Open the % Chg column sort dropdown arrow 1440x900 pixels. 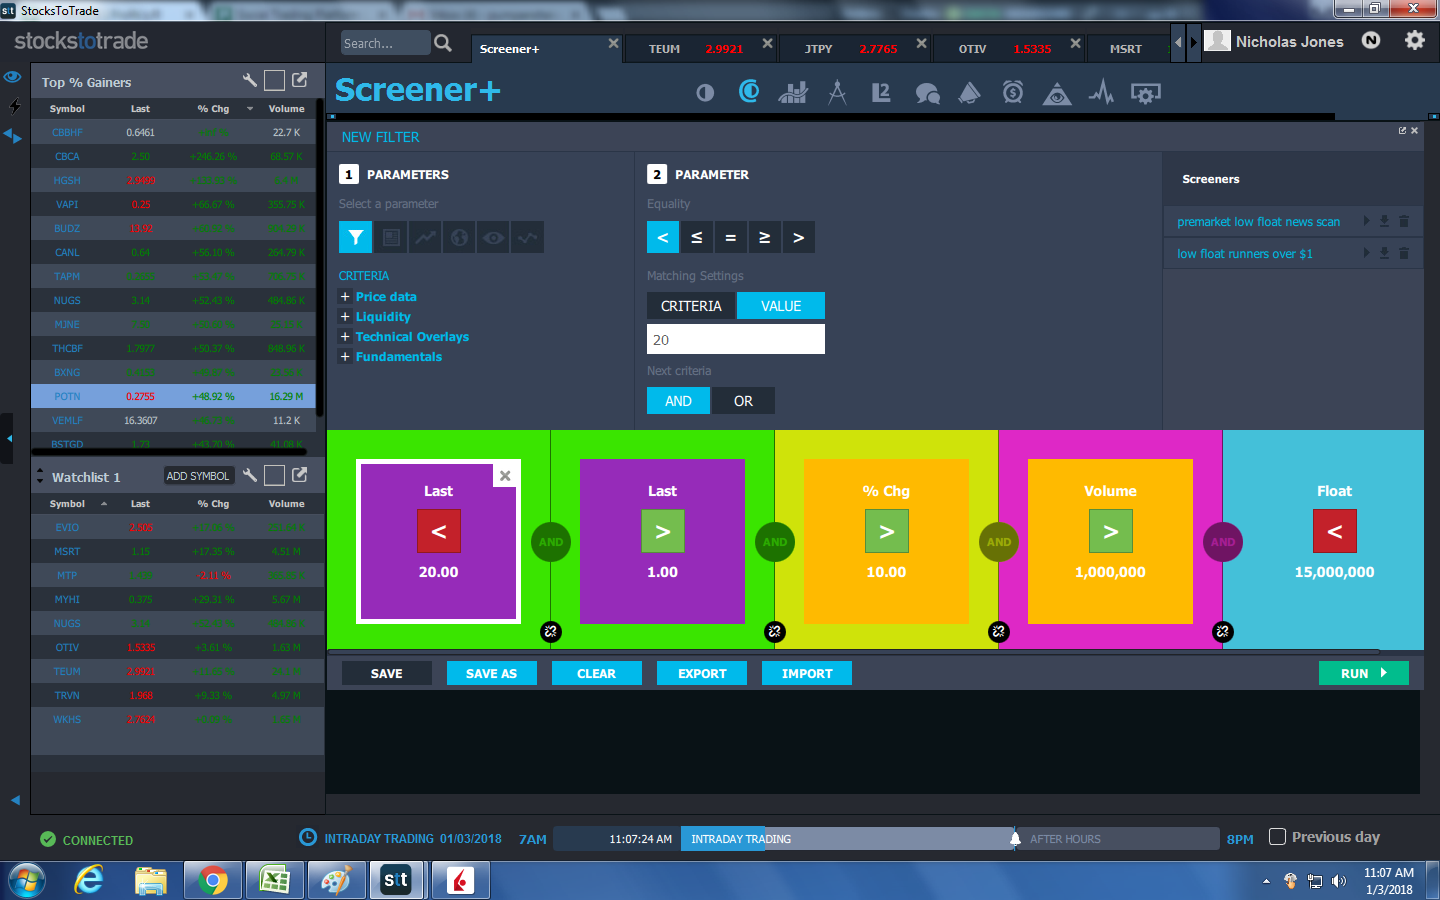click(x=249, y=109)
